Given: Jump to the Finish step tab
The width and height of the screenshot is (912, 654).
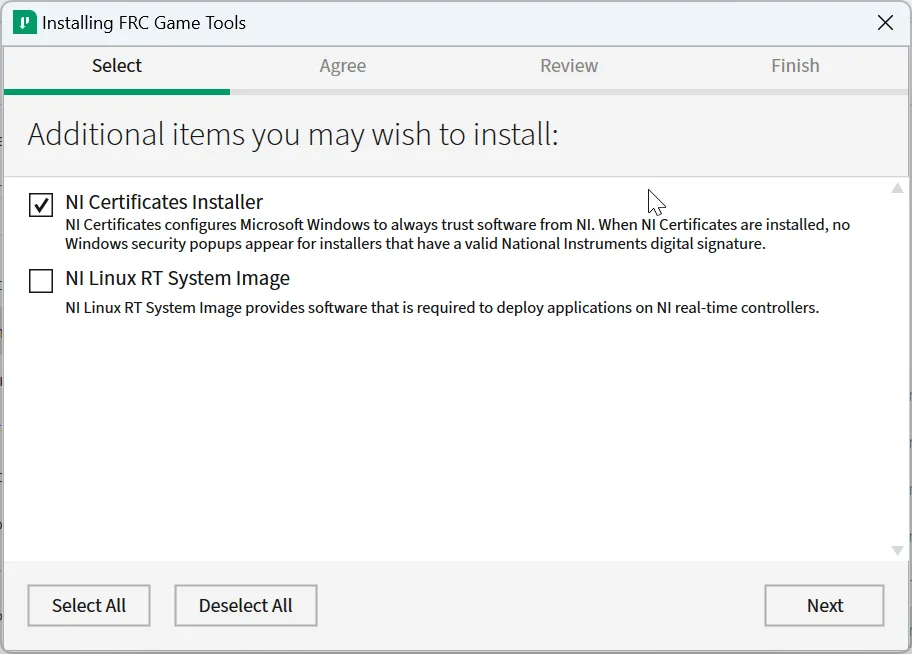Looking at the screenshot, I should coord(795,66).
